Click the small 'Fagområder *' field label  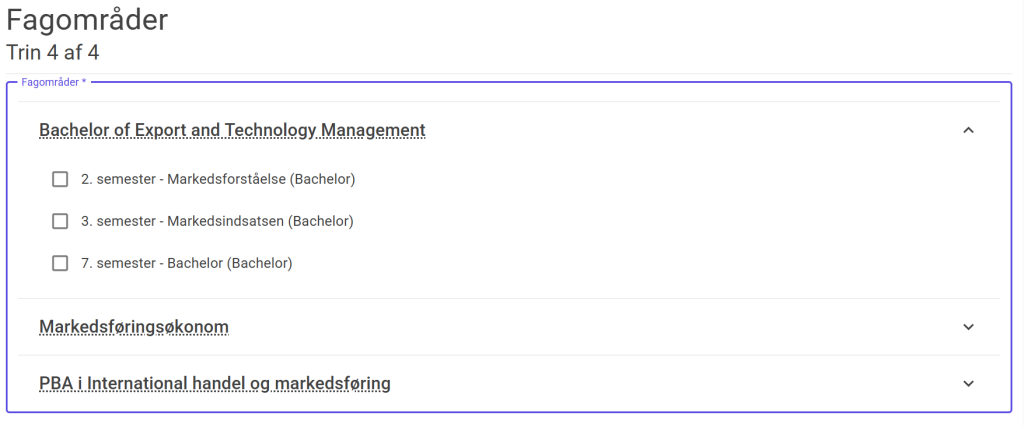[x=54, y=82]
